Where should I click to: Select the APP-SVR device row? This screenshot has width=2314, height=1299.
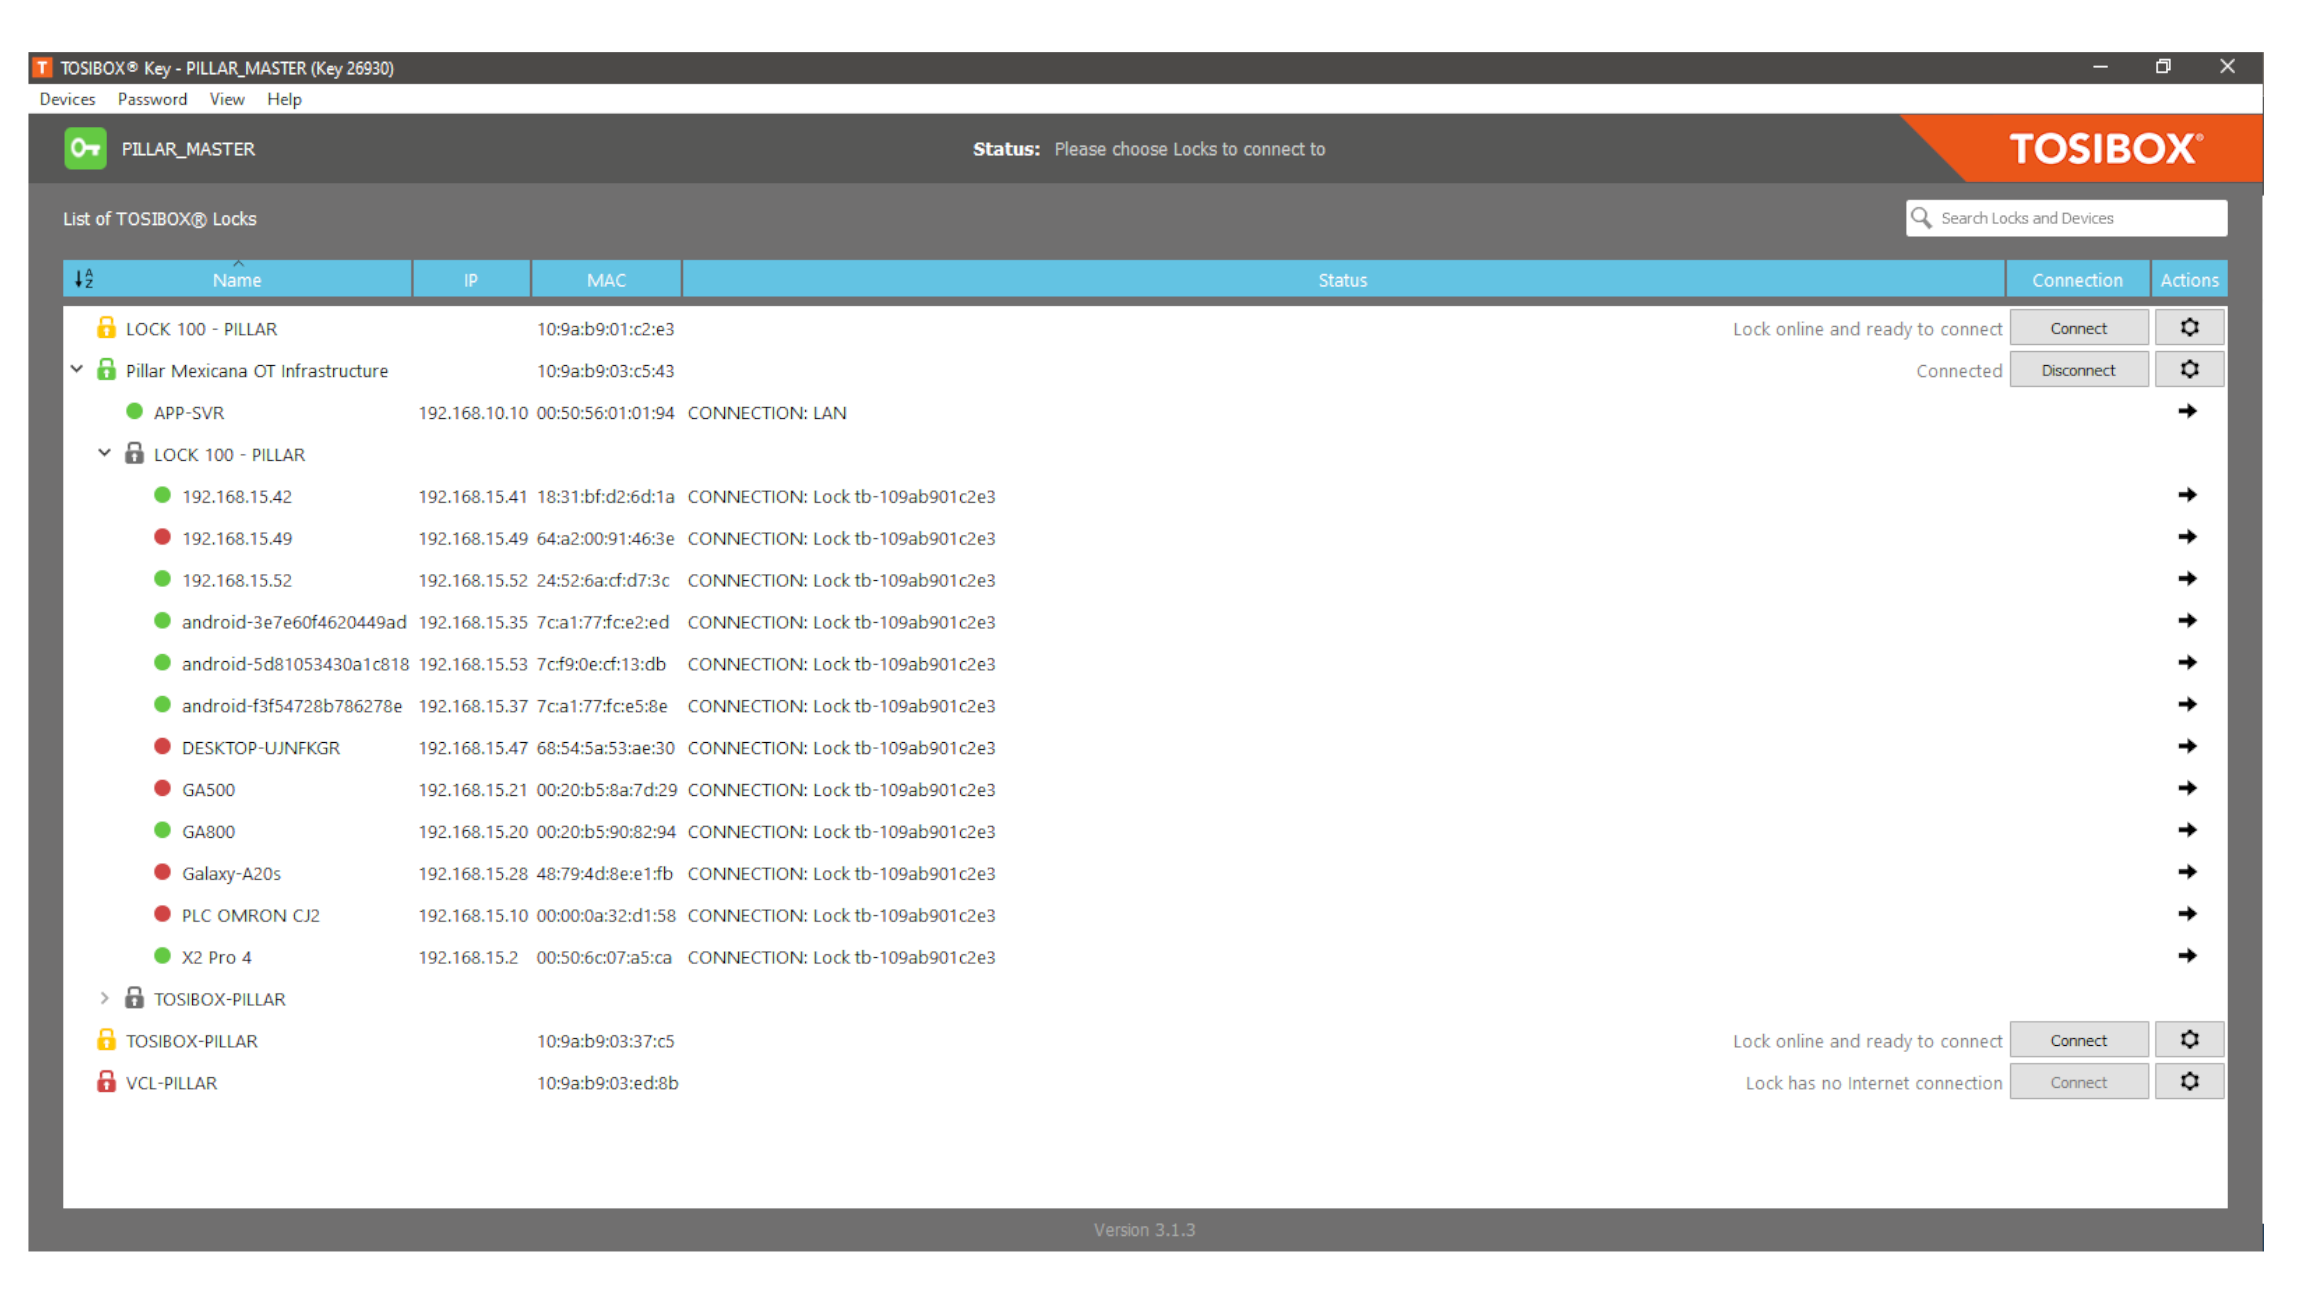[x=1145, y=412]
